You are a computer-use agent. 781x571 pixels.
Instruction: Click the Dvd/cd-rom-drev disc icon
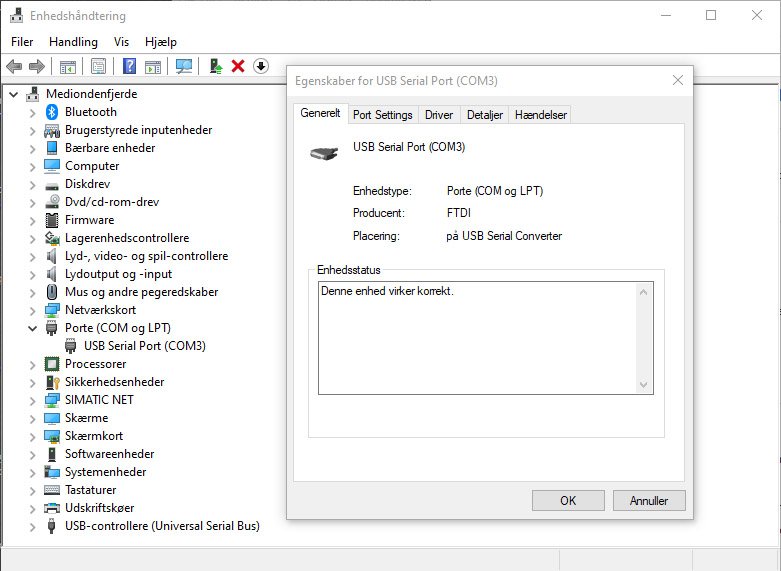pyautogui.click(x=52, y=202)
